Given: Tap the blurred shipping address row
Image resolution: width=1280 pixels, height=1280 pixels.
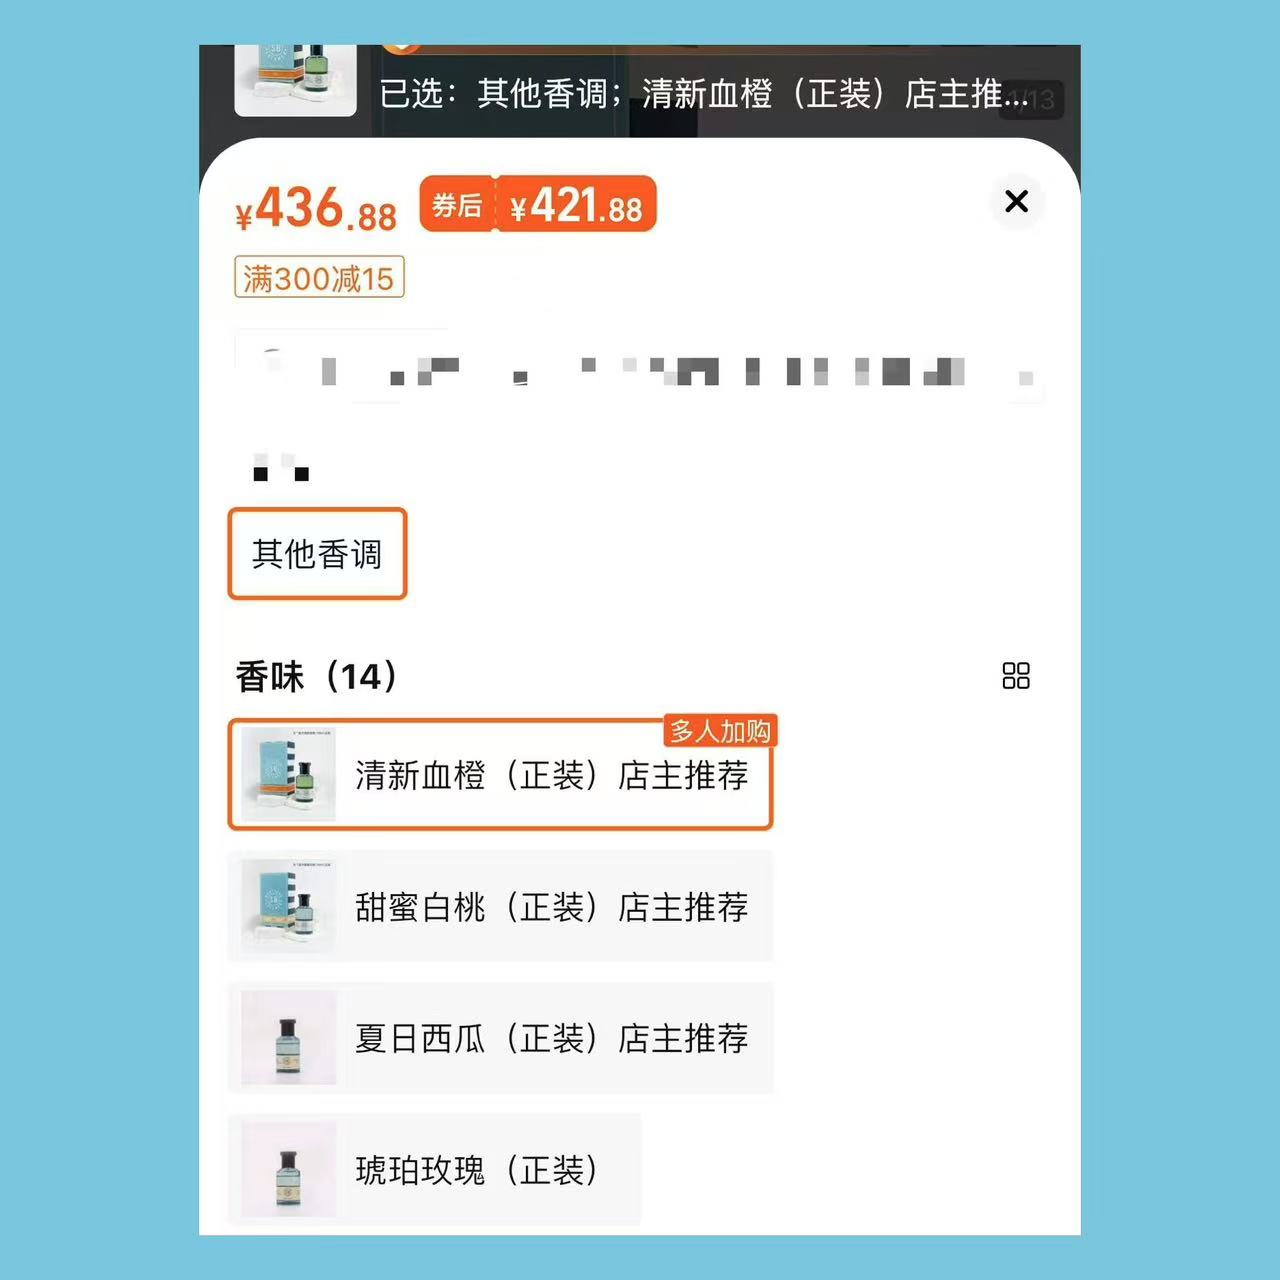Looking at the screenshot, I should [x=640, y=366].
